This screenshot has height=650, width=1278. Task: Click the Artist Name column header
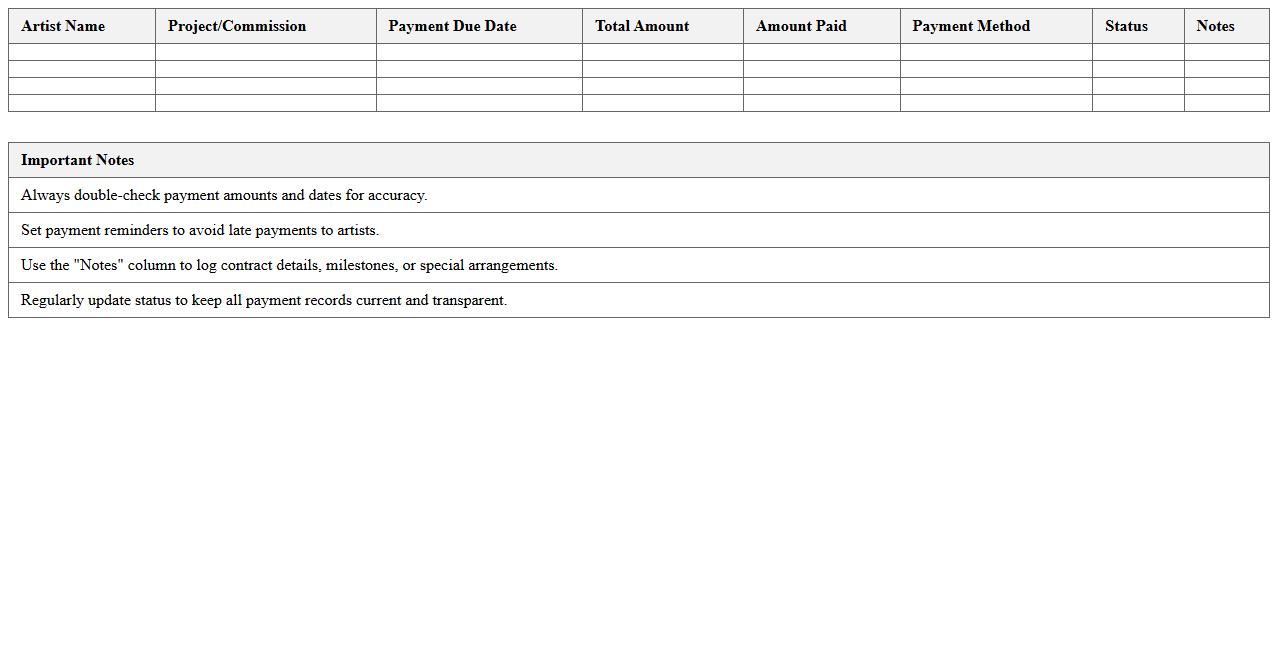click(63, 26)
